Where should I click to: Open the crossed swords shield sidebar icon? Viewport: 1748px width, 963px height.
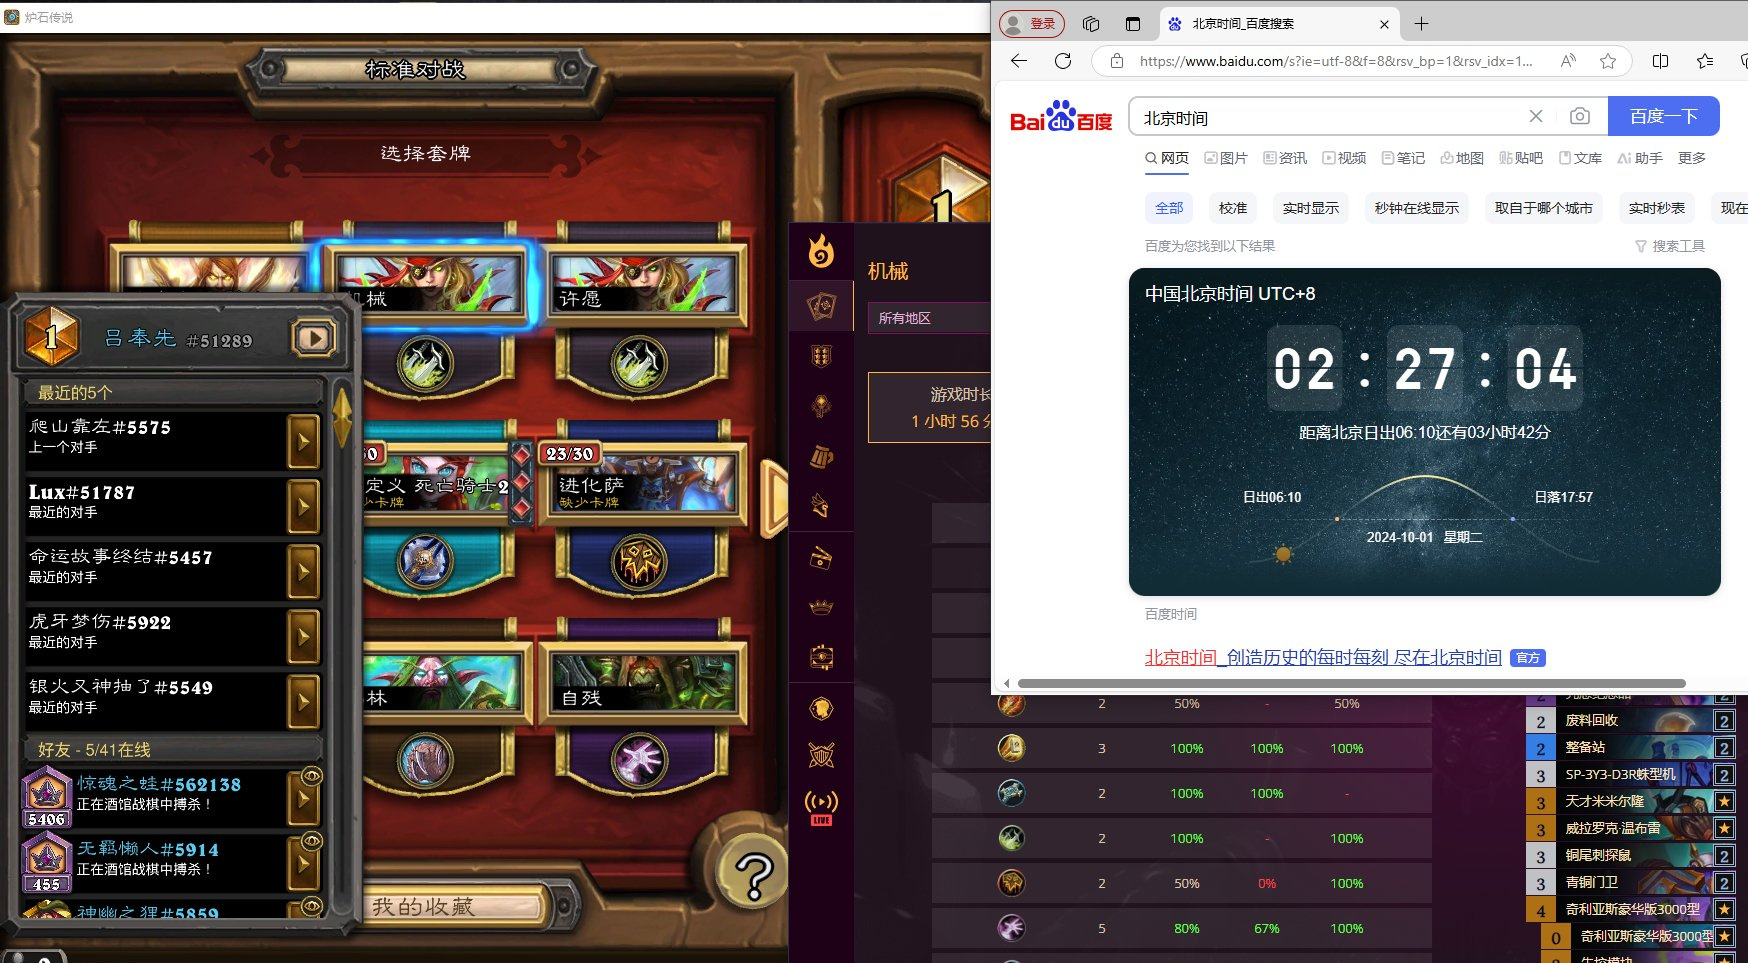click(x=821, y=756)
